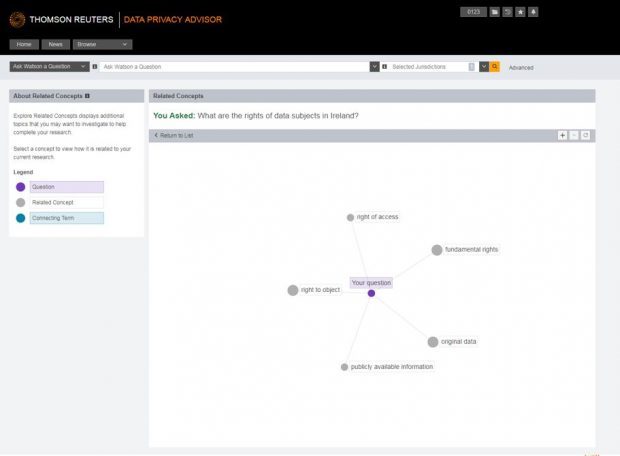Select the 'fundamental rights' concept node
Image resolution: width=620 pixels, height=456 pixels.
[x=437, y=250]
